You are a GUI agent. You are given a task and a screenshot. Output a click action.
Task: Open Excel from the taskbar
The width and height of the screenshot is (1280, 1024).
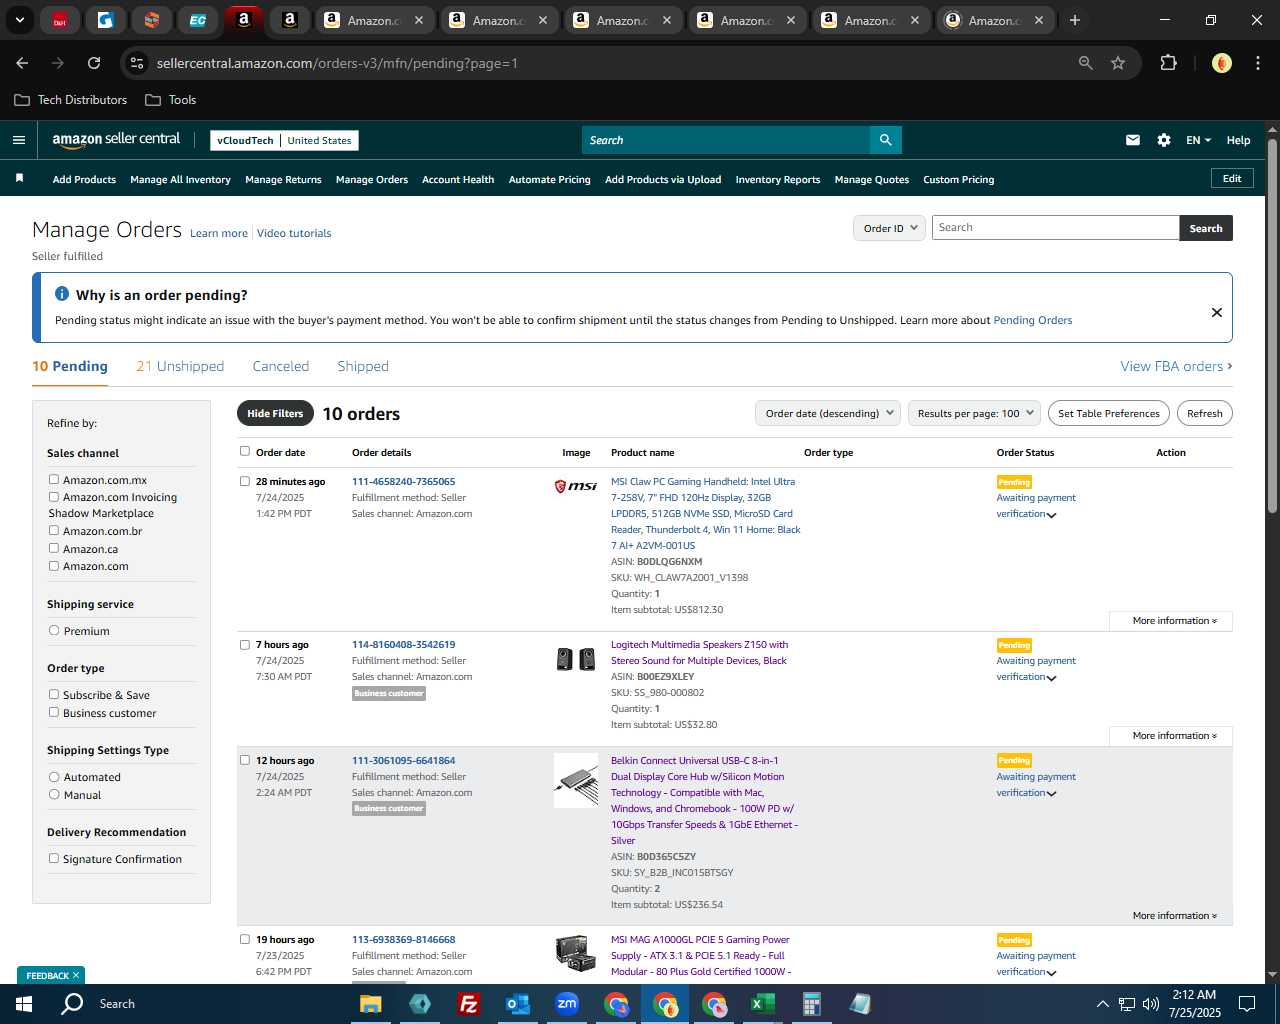coord(762,1004)
